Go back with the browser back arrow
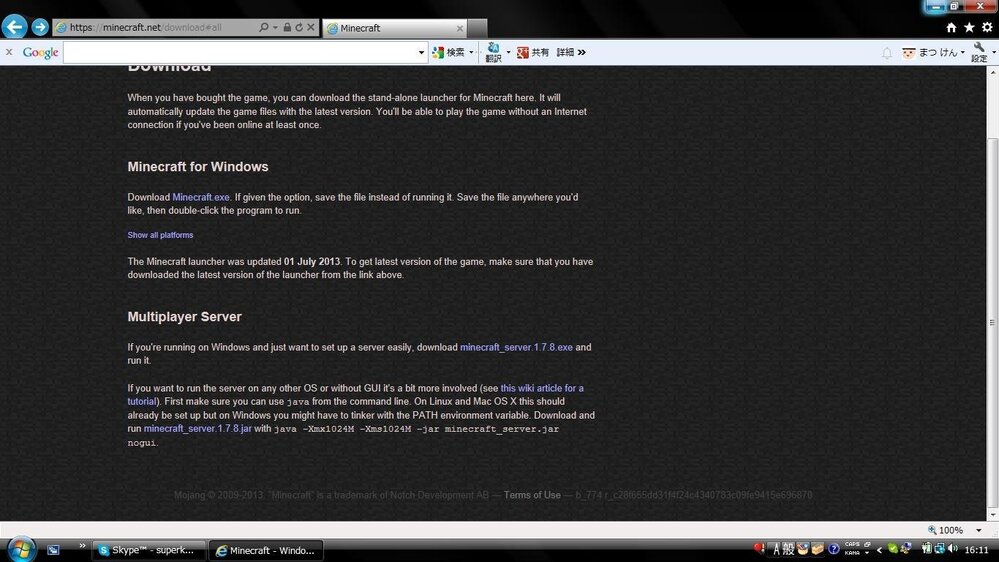This screenshot has height=562, width=999. pyautogui.click(x=14, y=27)
